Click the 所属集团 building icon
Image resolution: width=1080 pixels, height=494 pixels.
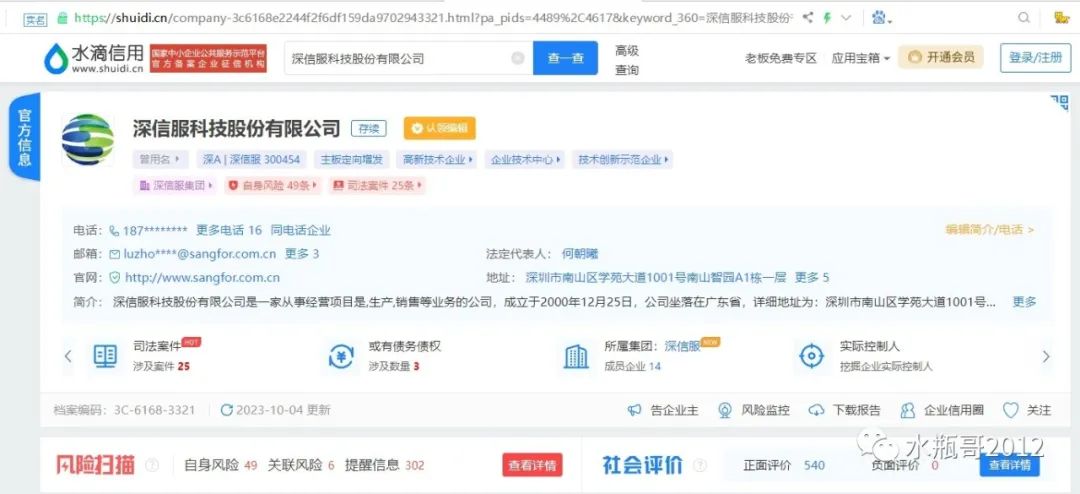[x=576, y=356]
